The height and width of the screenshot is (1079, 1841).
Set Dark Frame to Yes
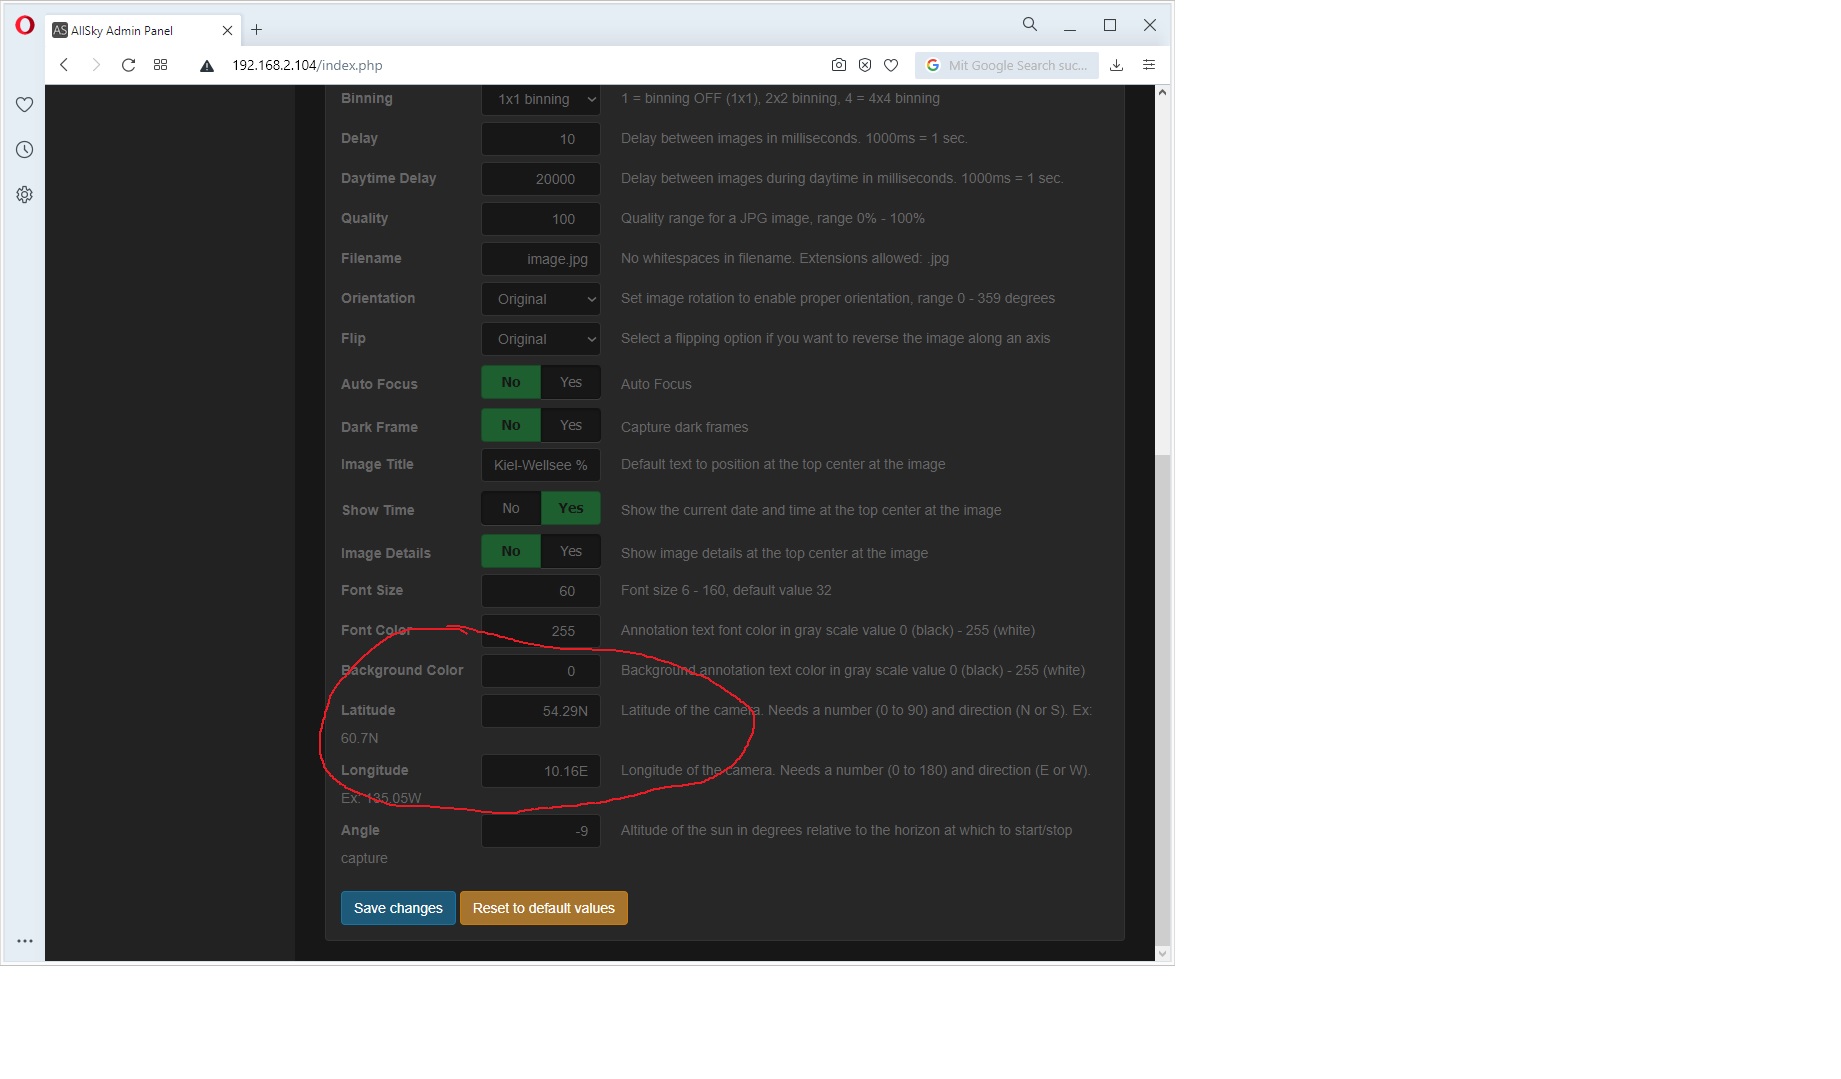571,425
